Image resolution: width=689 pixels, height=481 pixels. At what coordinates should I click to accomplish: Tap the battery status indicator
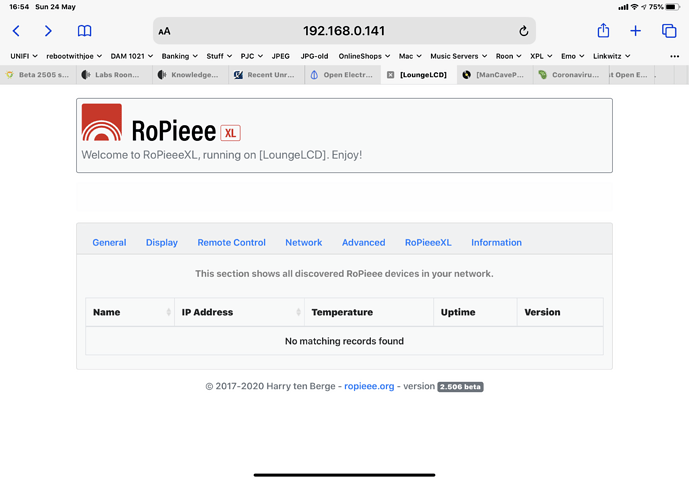click(x=673, y=7)
